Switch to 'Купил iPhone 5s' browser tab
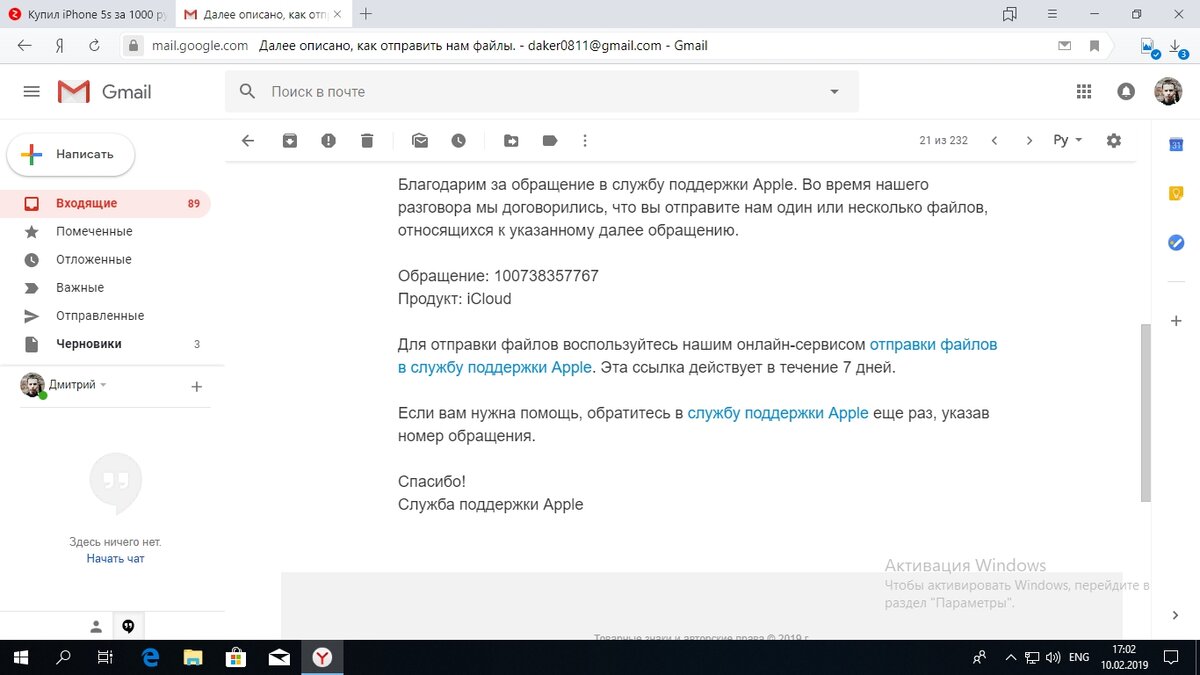1200x675 pixels. pyautogui.click(x=89, y=14)
